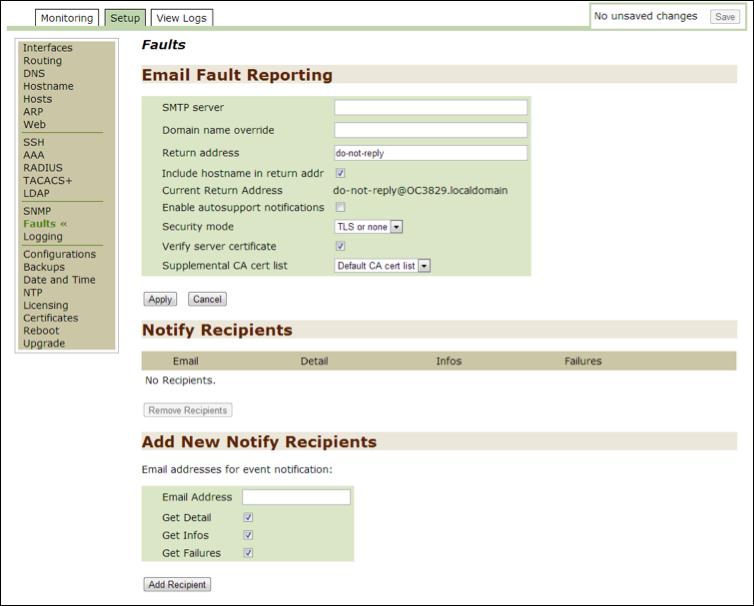Click the Setup tab
The height and width of the screenshot is (606, 754).
coord(125,18)
